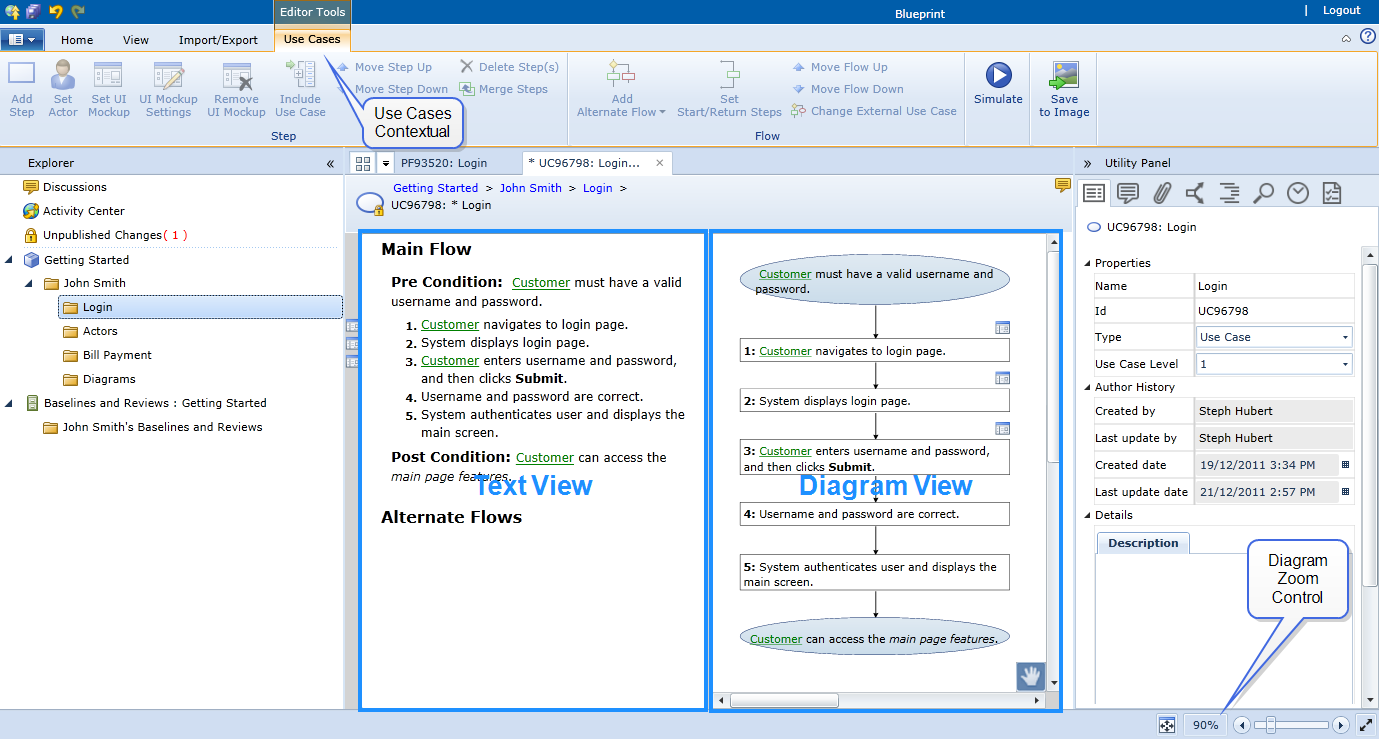Open Activity Center in Explorer
The width and height of the screenshot is (1379, 739).
[74, 211]
